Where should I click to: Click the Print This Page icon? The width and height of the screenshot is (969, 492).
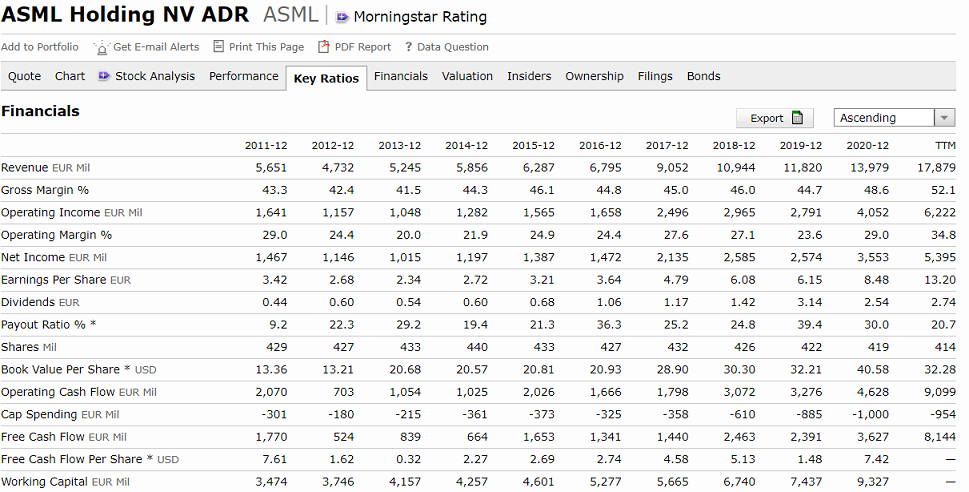click(x=220, y=47)
